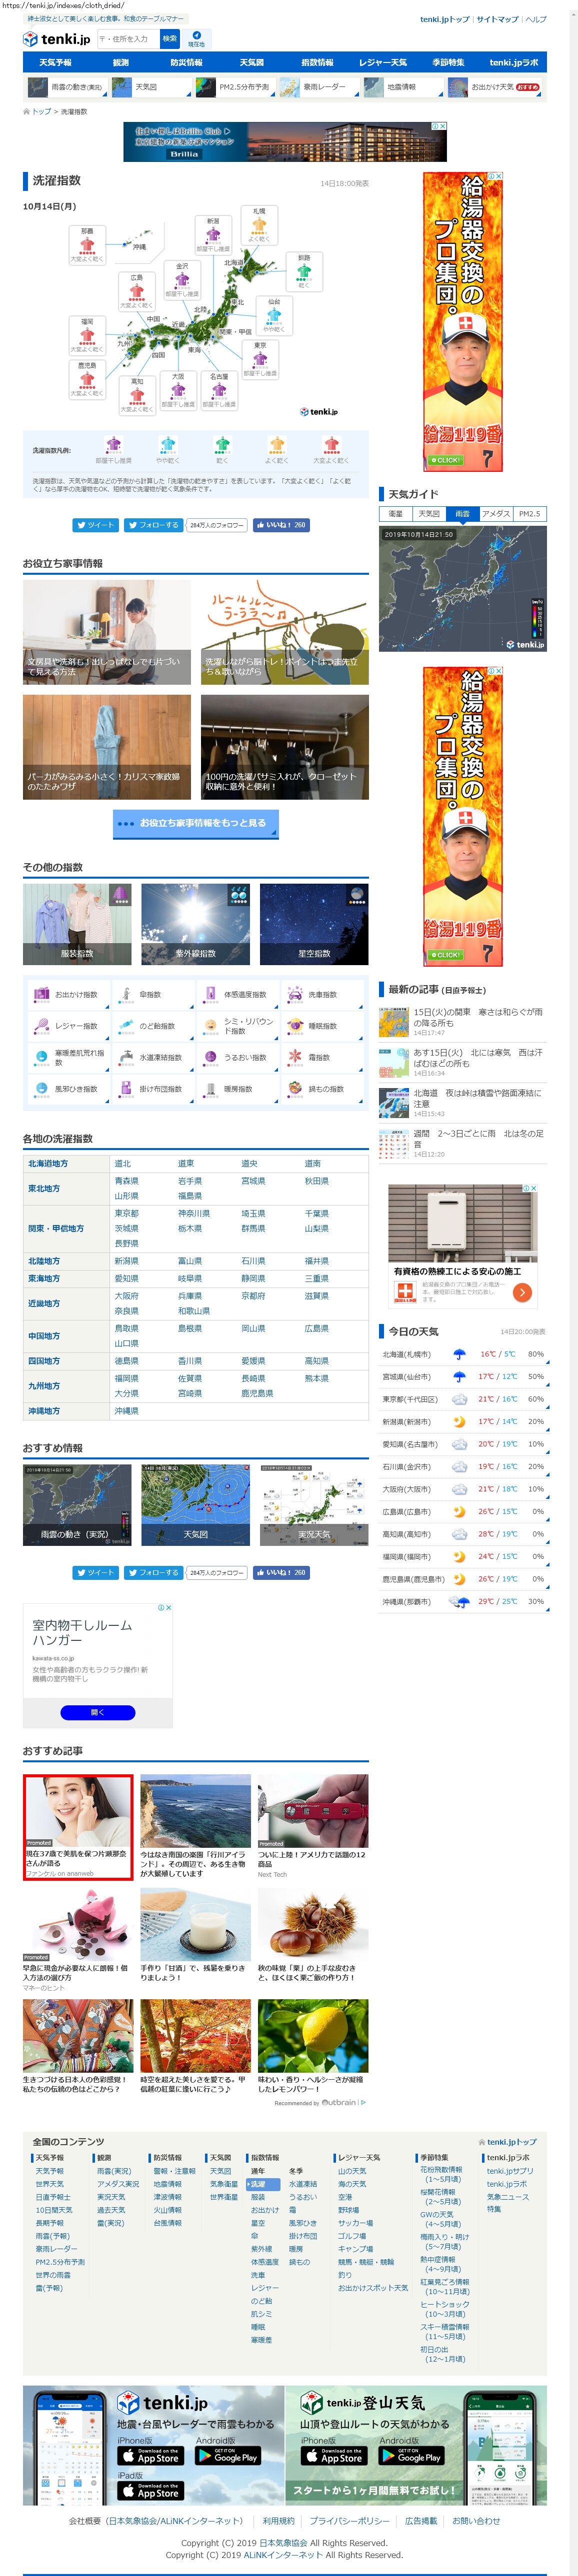Open the 紫外線指数 thumbnail
The image size is (578, 2576).
point(196,924)
